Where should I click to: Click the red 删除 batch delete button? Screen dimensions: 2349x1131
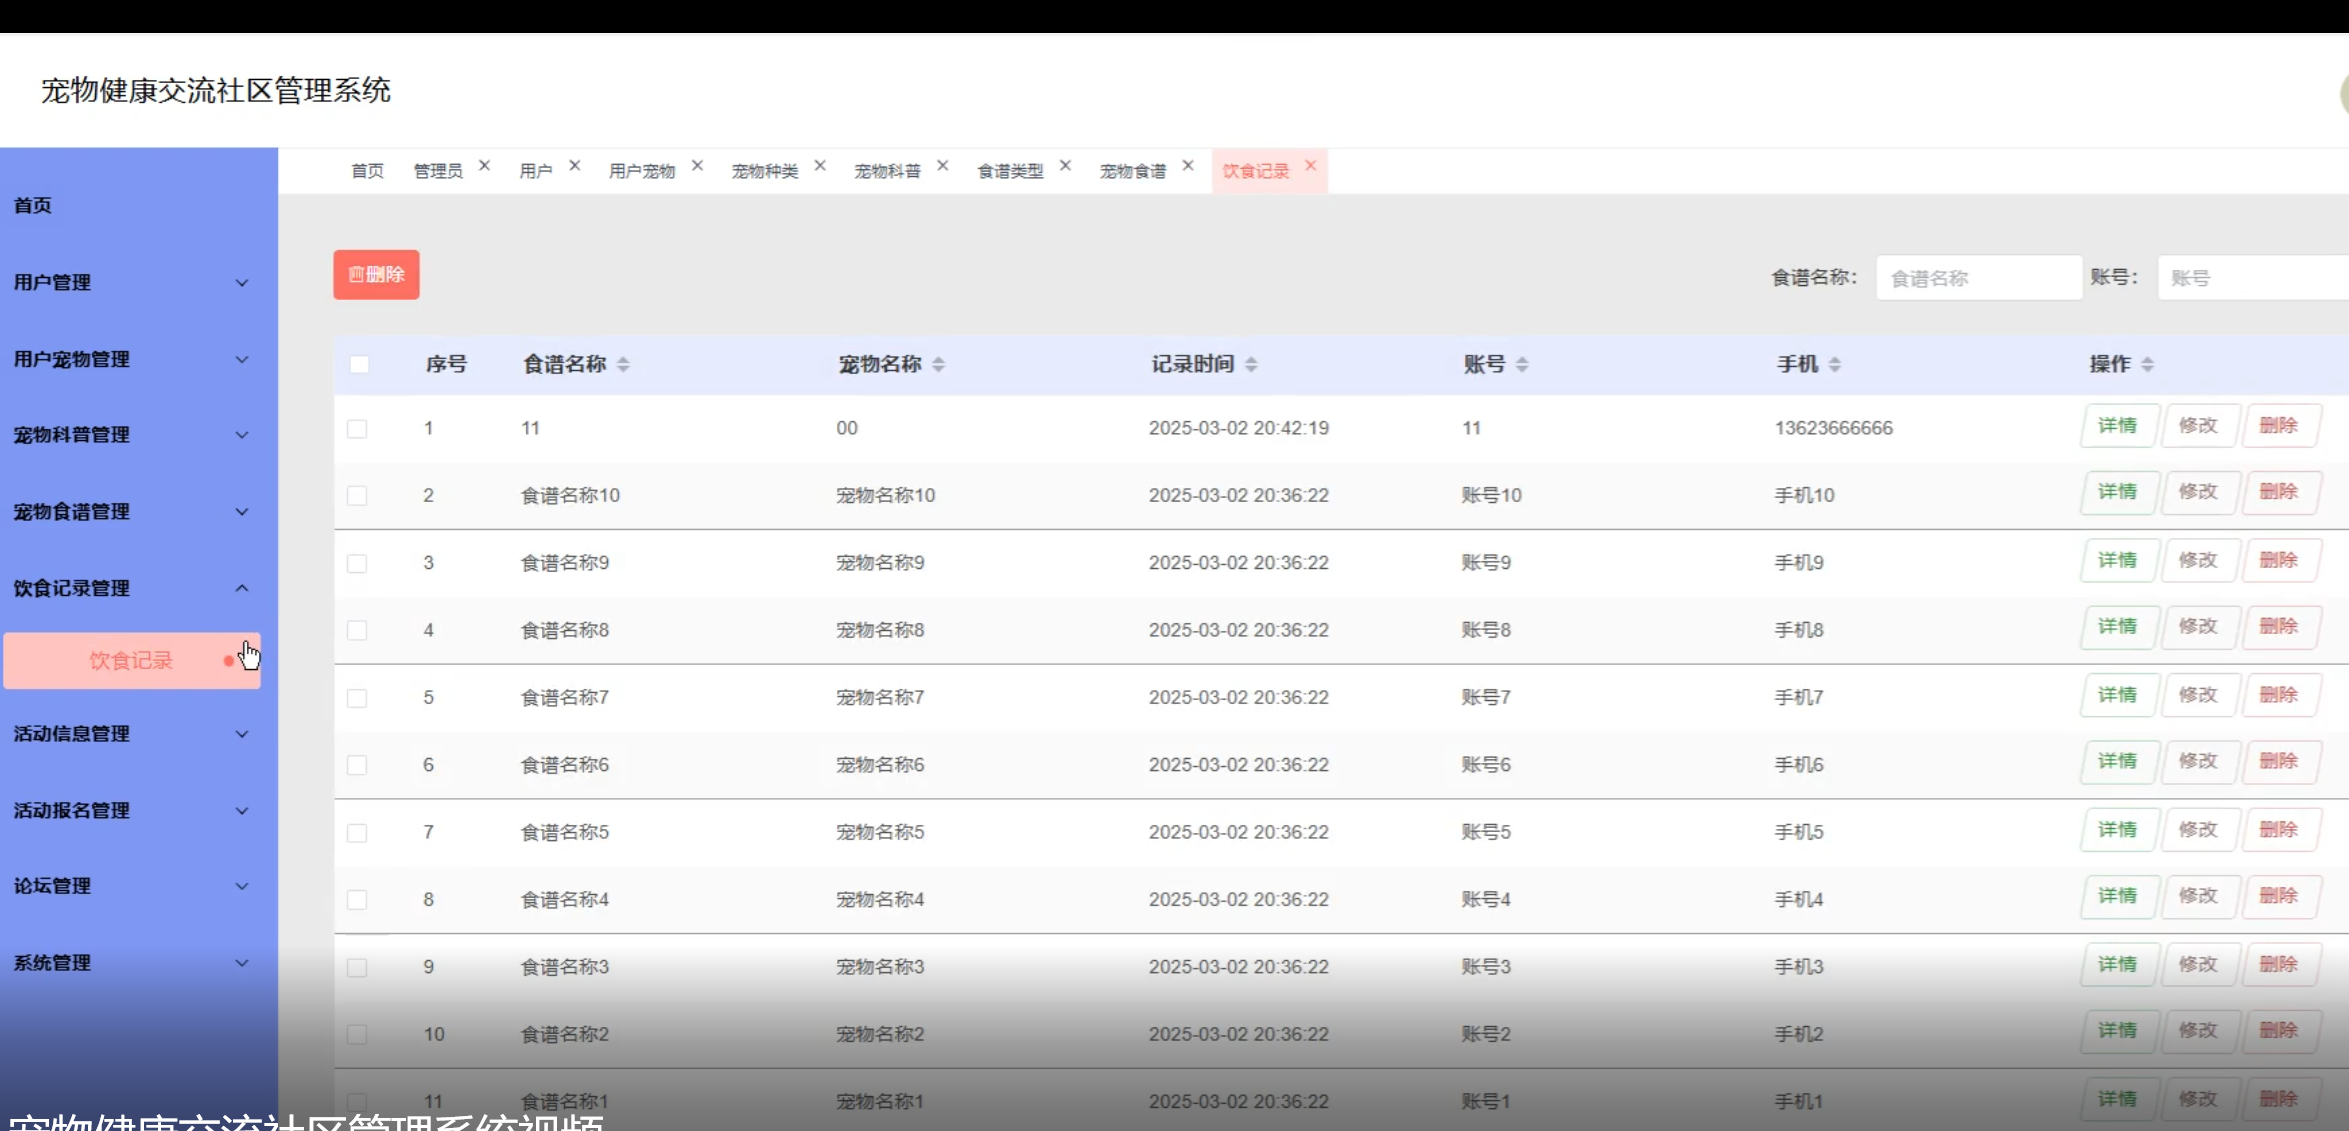click(376, 275)
